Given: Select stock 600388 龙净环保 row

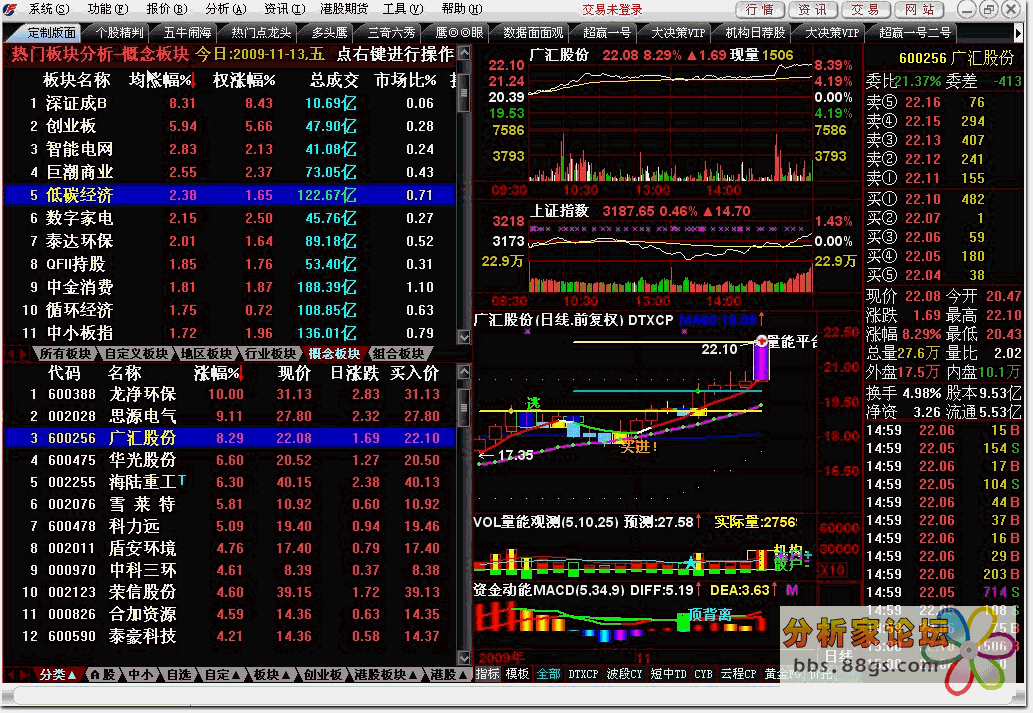Looking at the screenshot, I should click(x=229, y=394).
